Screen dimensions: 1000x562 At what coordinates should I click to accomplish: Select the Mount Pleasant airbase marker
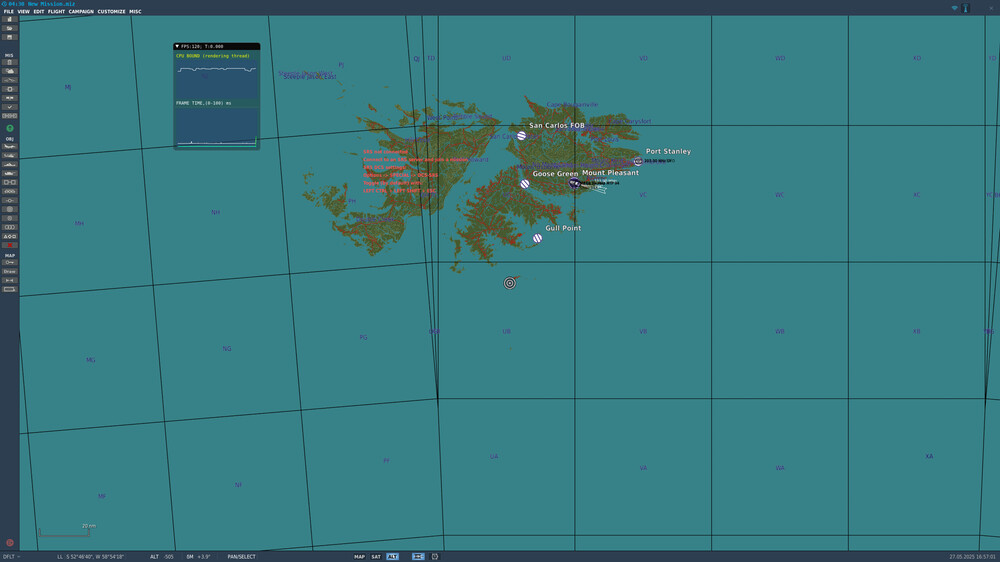574,183
